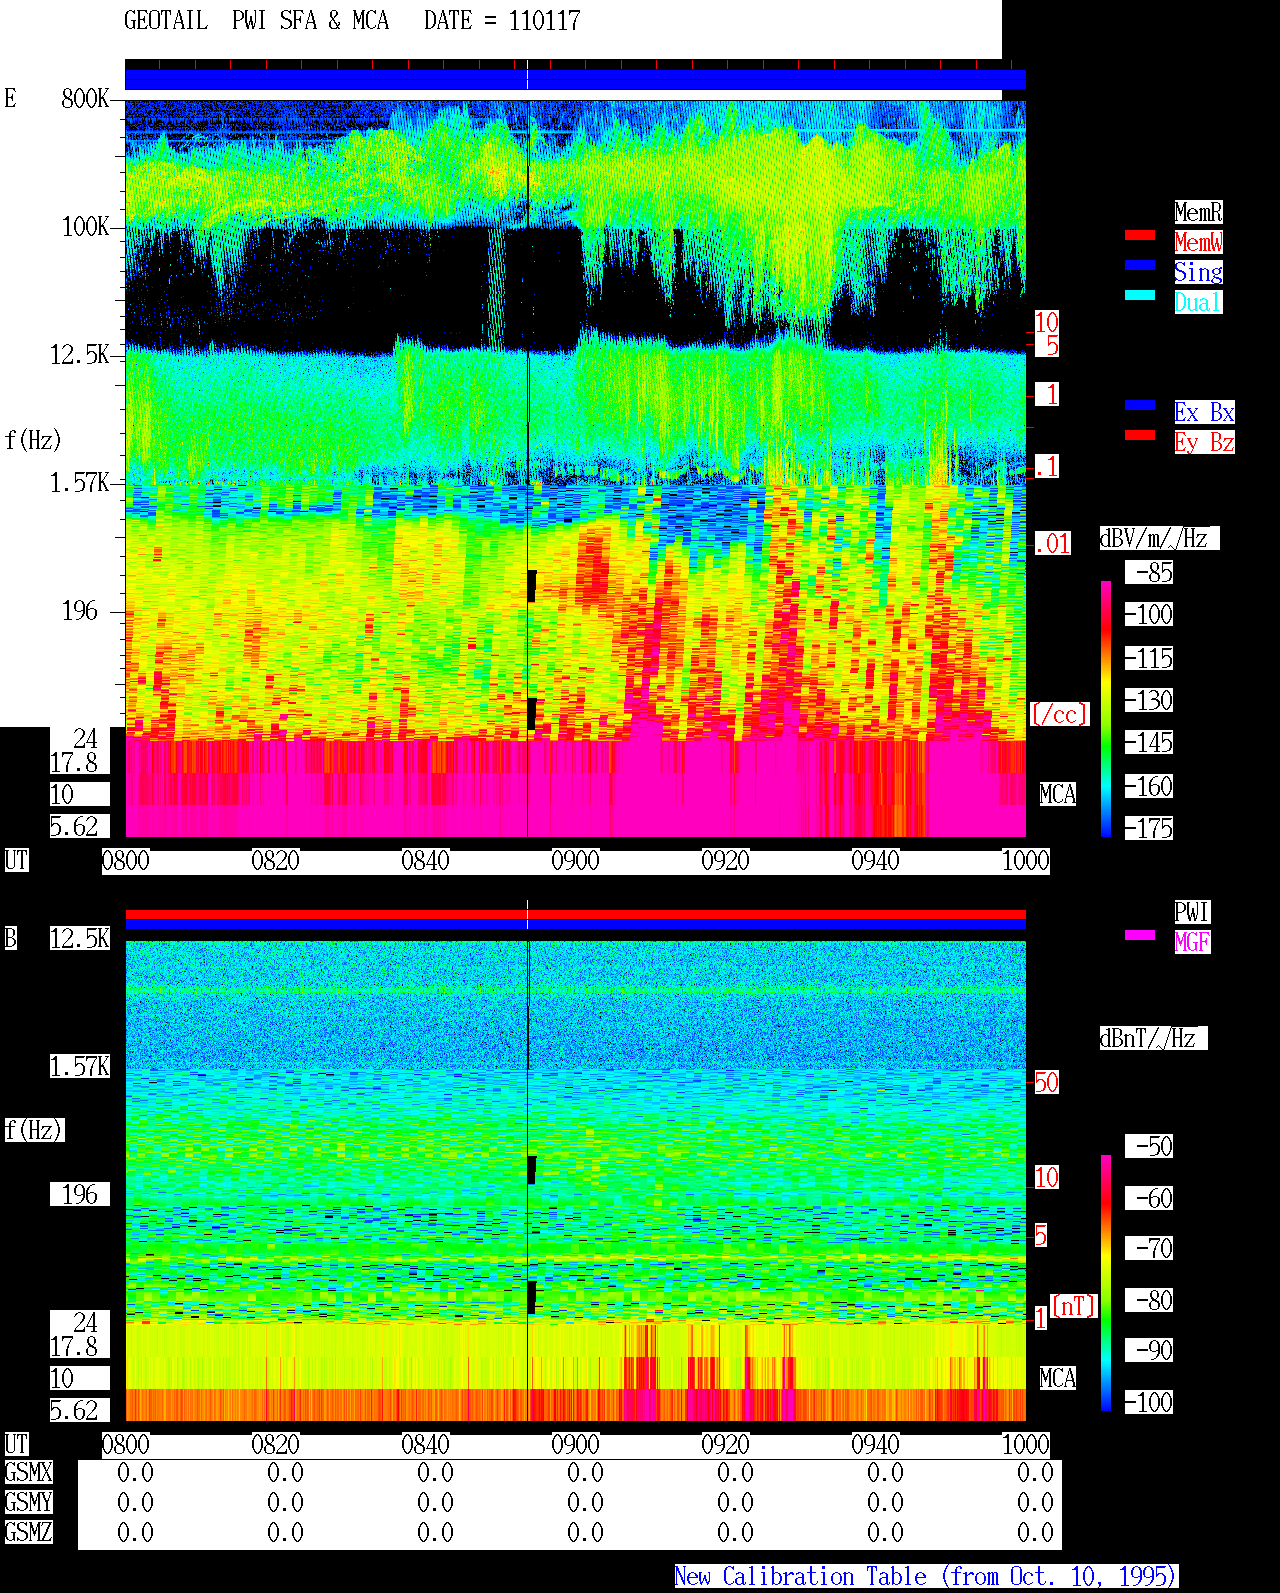This screenshot has width=1280, height=1593.
Task: Select the Ex Bx blue swatch
Action: tap(1140, 405)
